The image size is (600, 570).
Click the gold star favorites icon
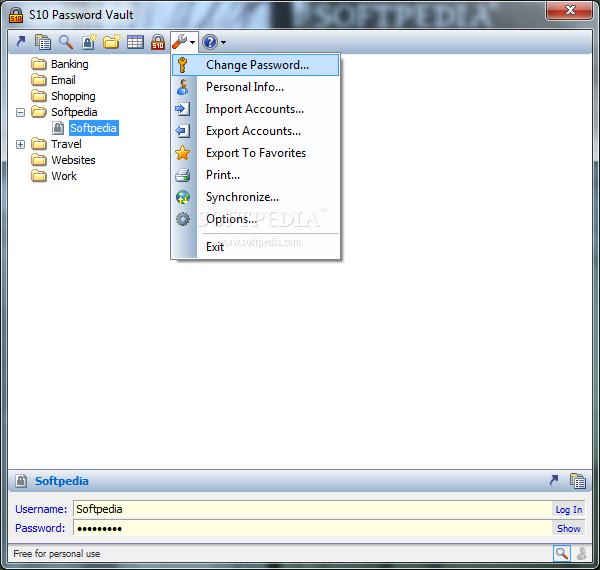pos(183,153)
